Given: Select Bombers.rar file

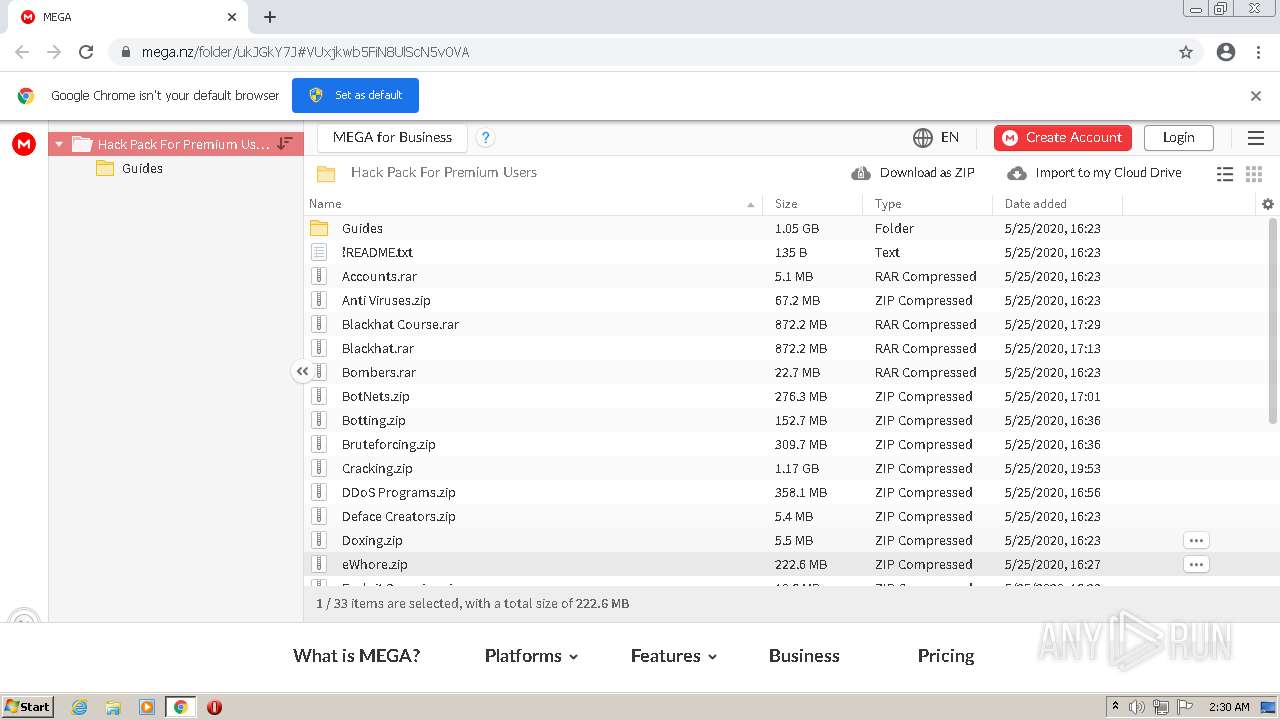Looking at the screenshot, I should (785, 372).
